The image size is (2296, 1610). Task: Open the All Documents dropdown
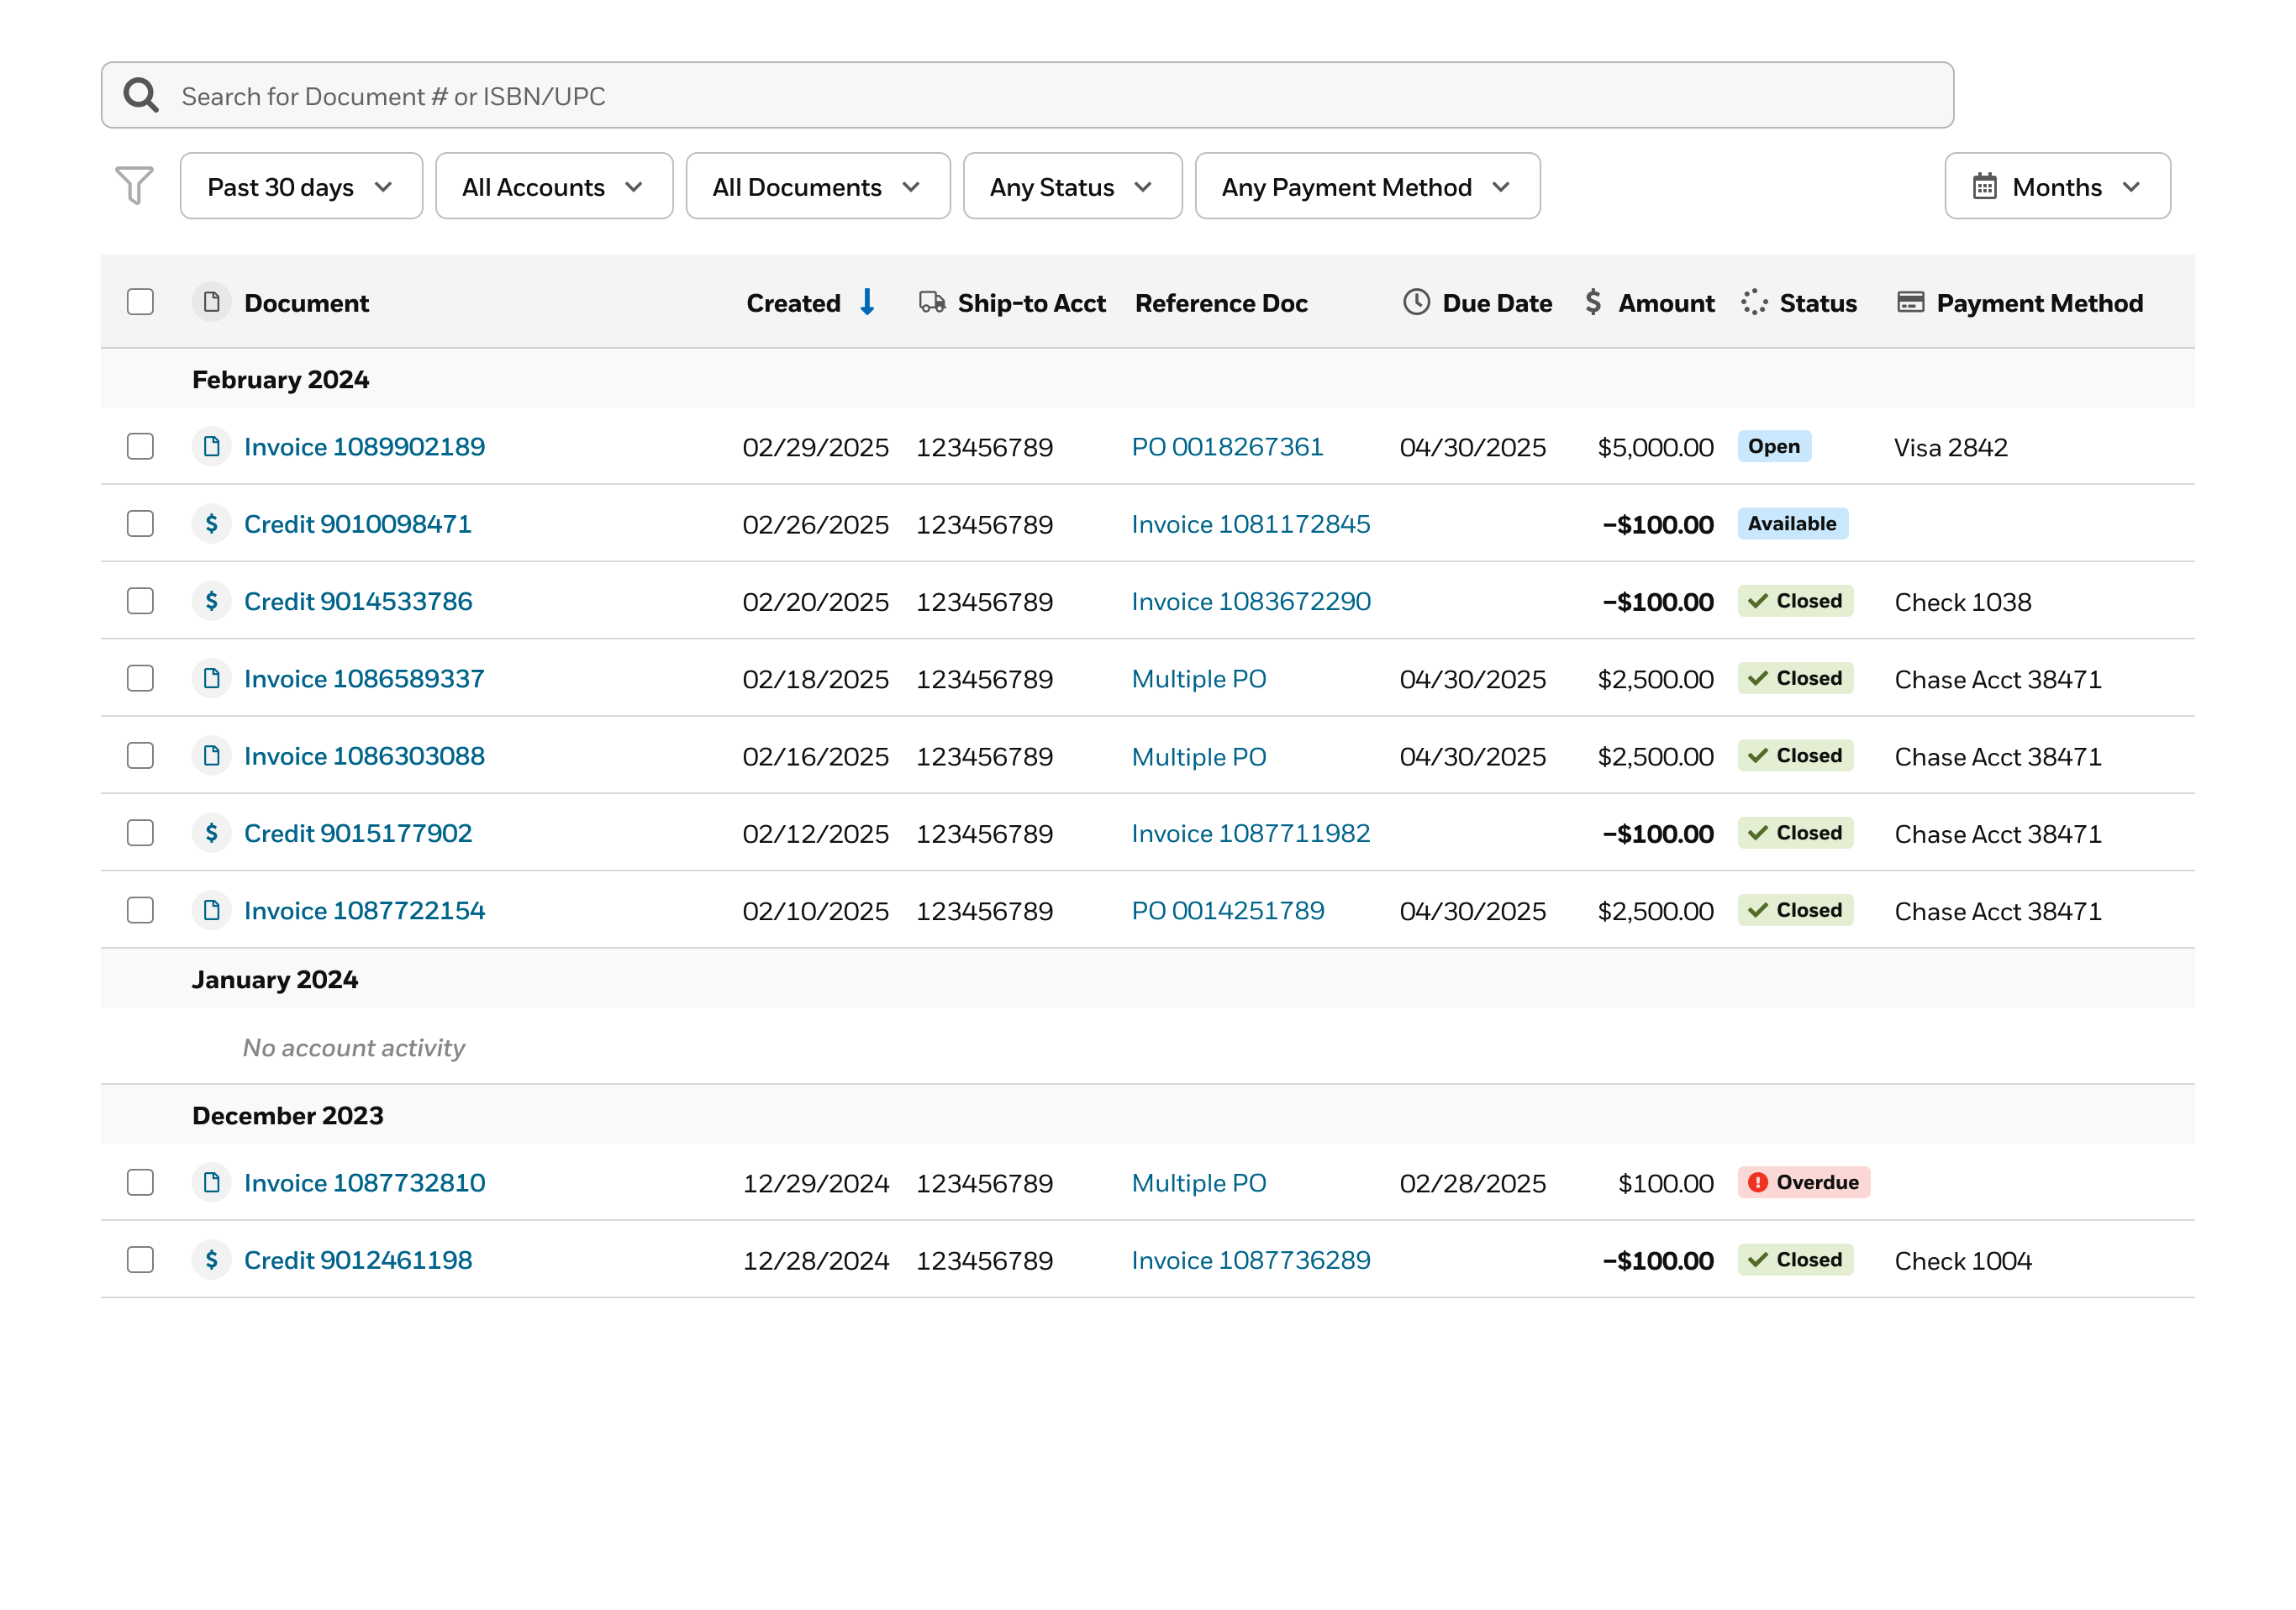817,186
